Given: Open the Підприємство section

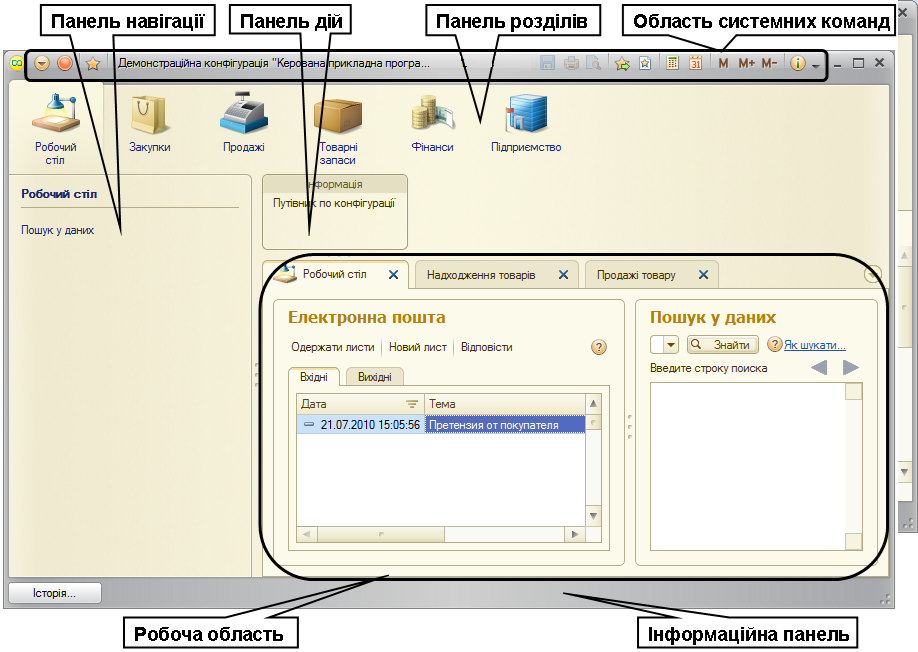Looking at the screenshot, I should 526,123.
